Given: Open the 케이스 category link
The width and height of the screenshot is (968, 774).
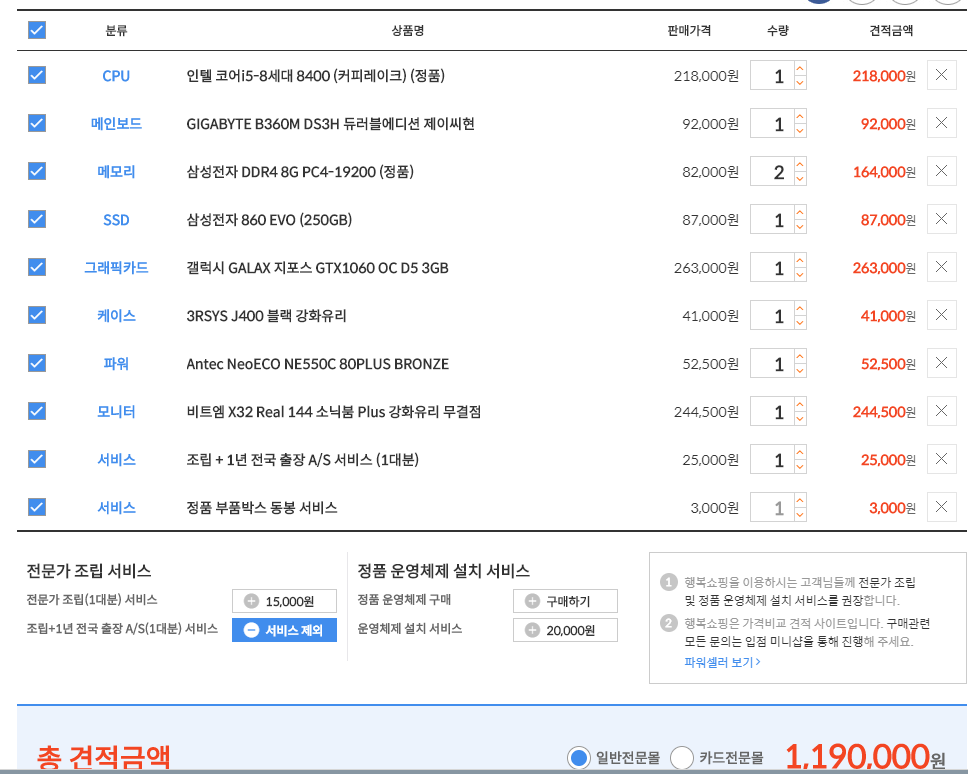Looking at the screenshot, I should click(116, 316).
